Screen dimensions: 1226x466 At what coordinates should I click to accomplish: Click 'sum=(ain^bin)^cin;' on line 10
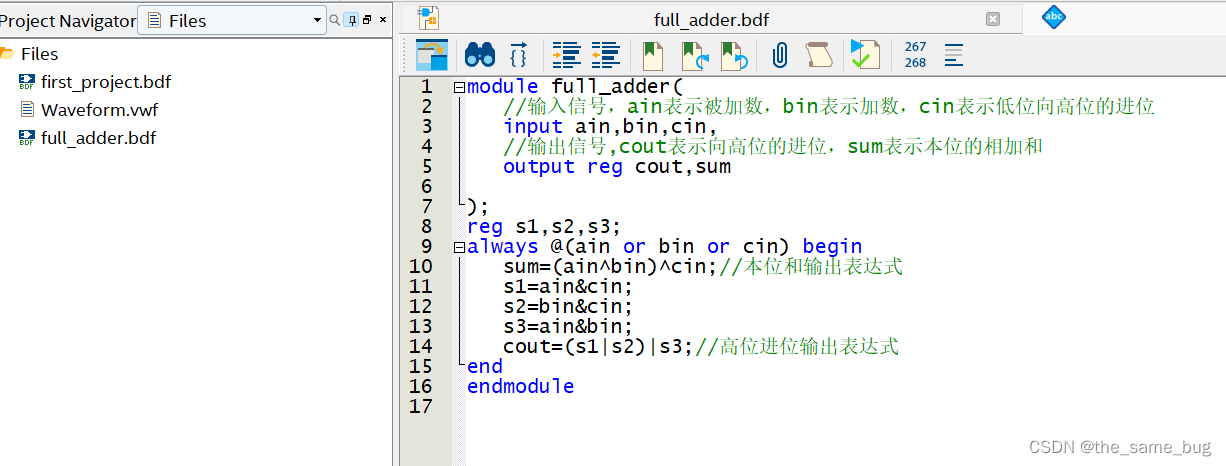tap(610, 267)
